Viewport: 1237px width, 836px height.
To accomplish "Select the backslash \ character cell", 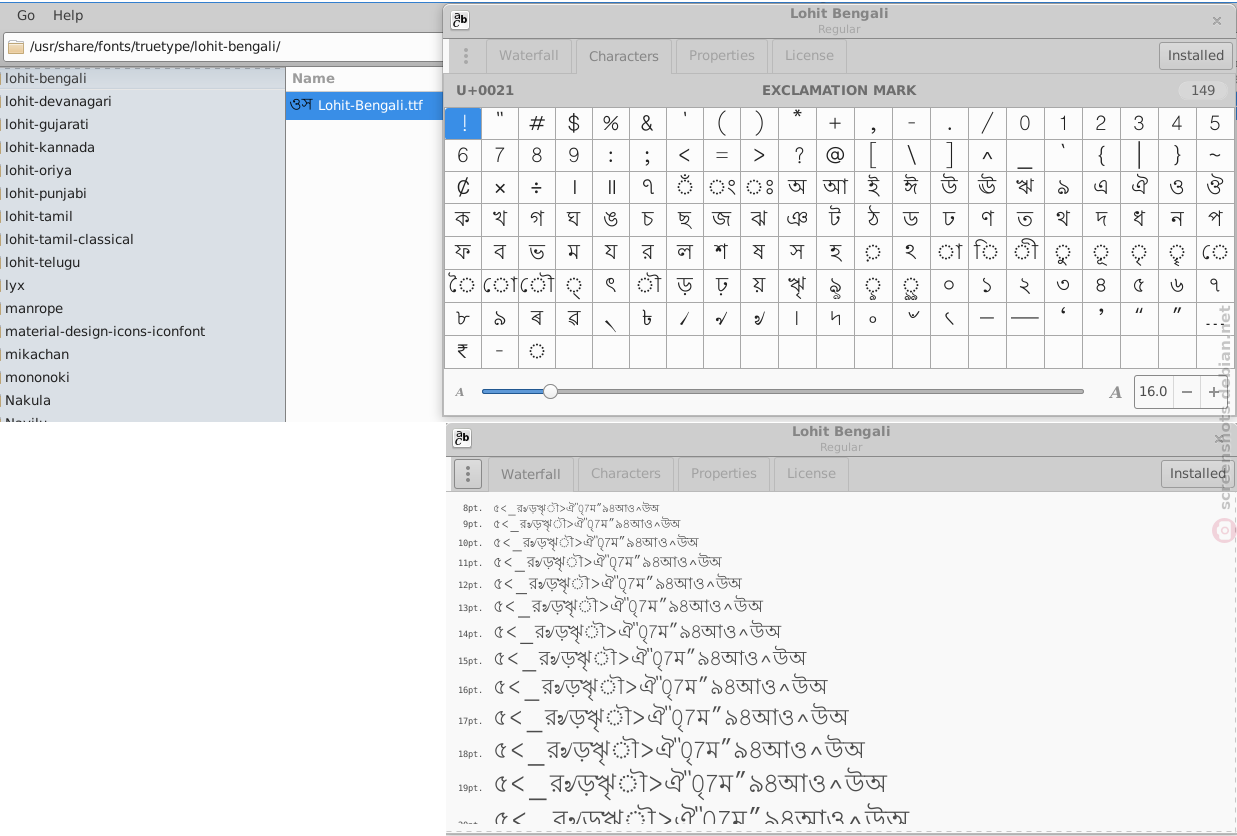I will (x=911, y=155).
